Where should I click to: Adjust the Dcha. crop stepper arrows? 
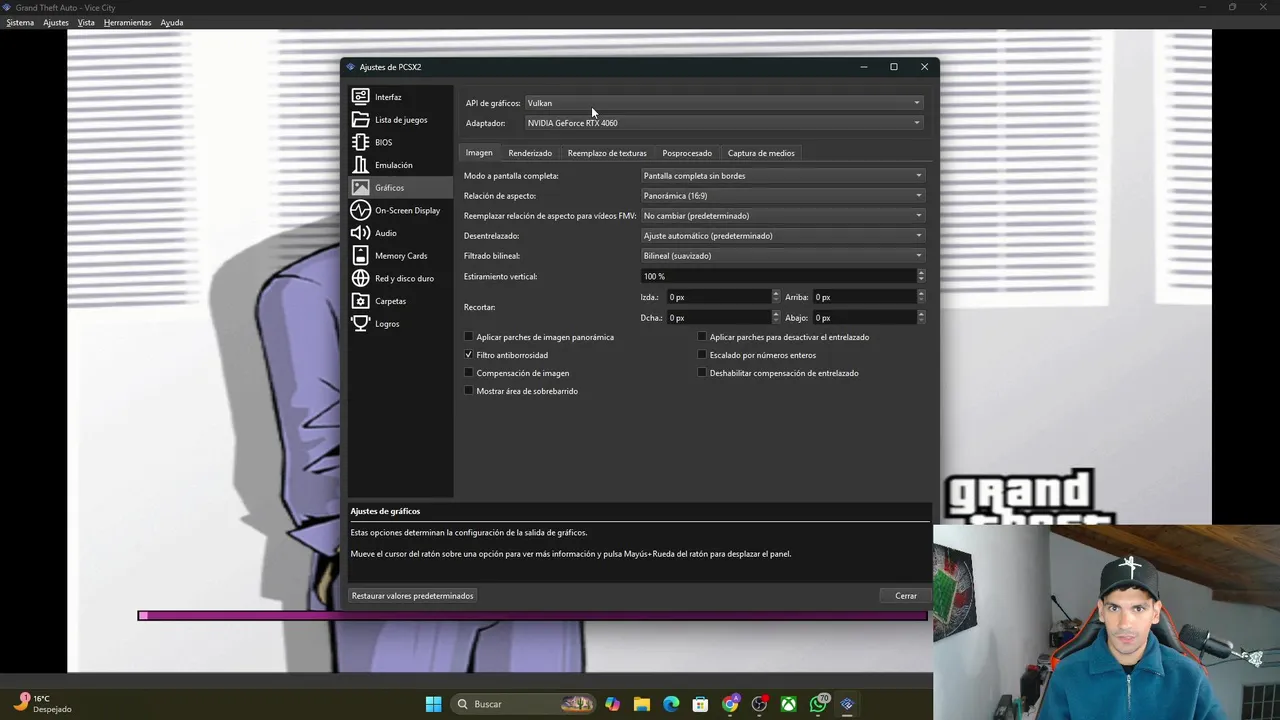776,318
